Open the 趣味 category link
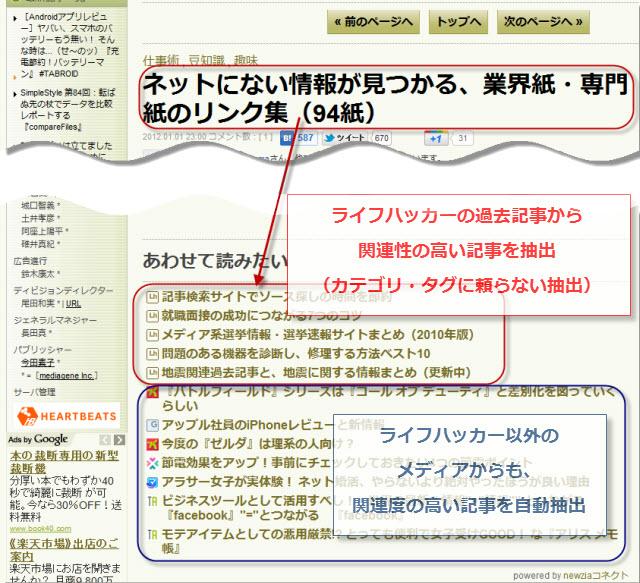The image size is (640, 583). tap(246, 60)
